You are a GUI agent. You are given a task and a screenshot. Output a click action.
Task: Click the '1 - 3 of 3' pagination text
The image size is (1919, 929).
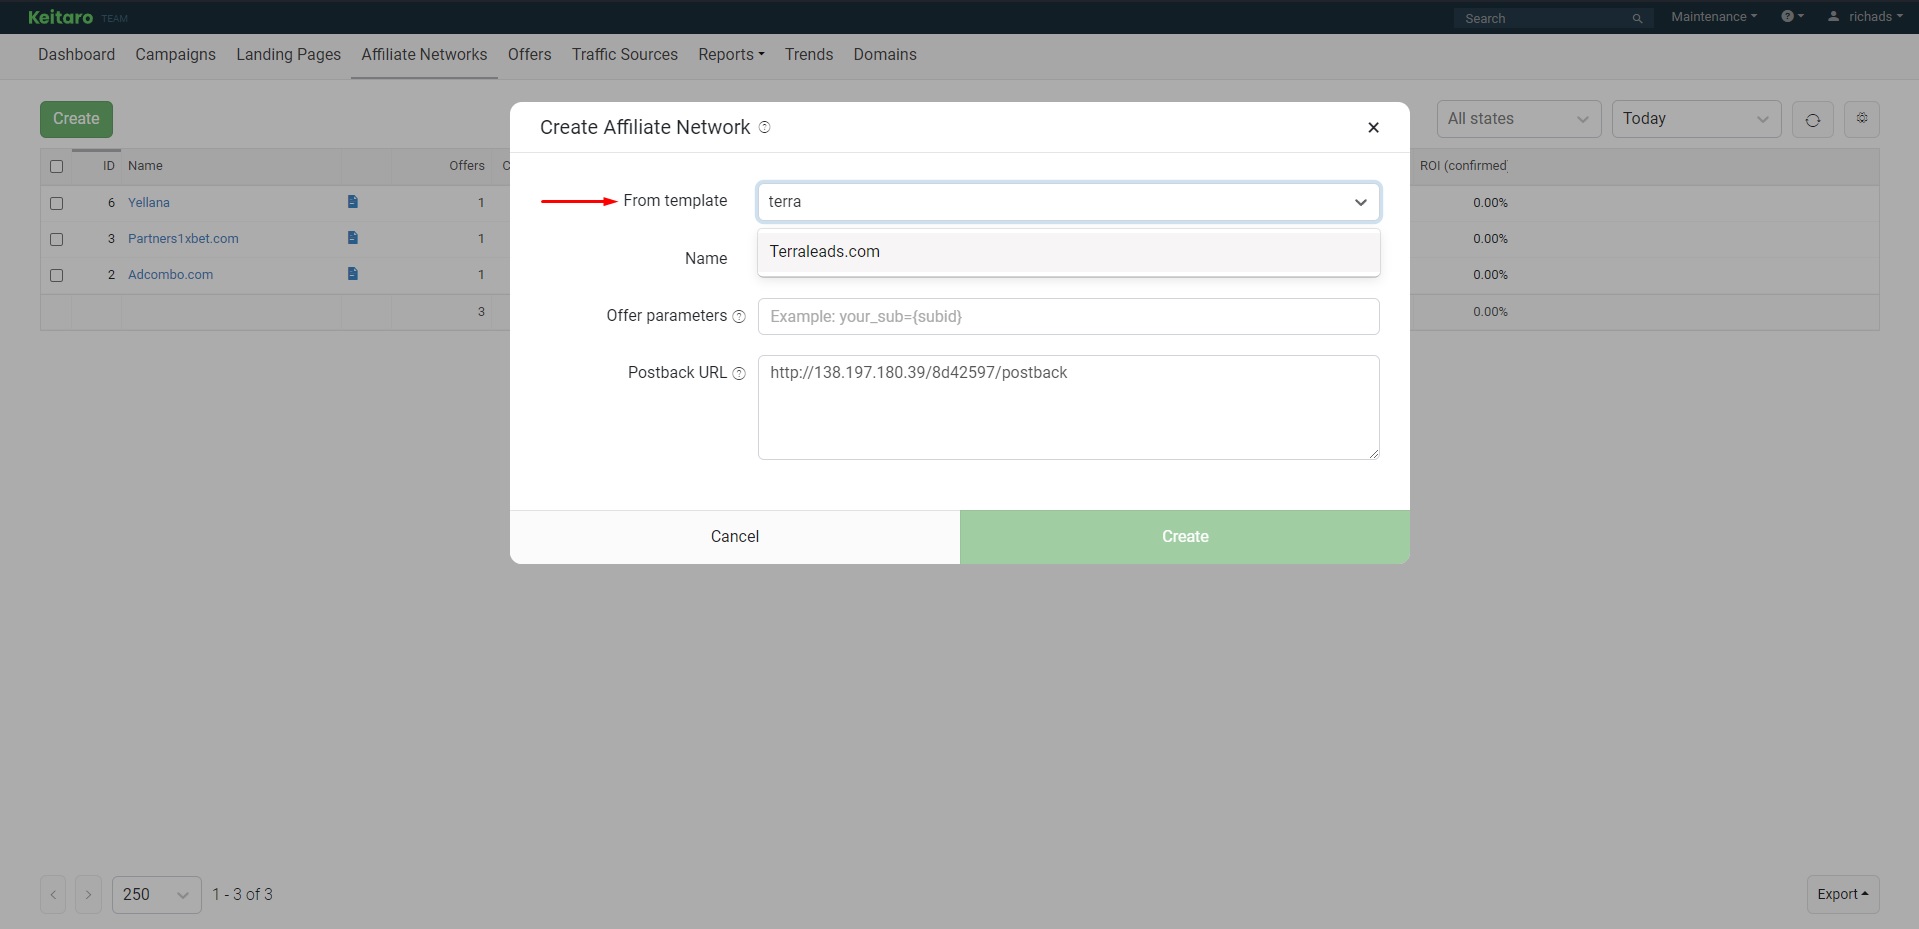[242, 895]
